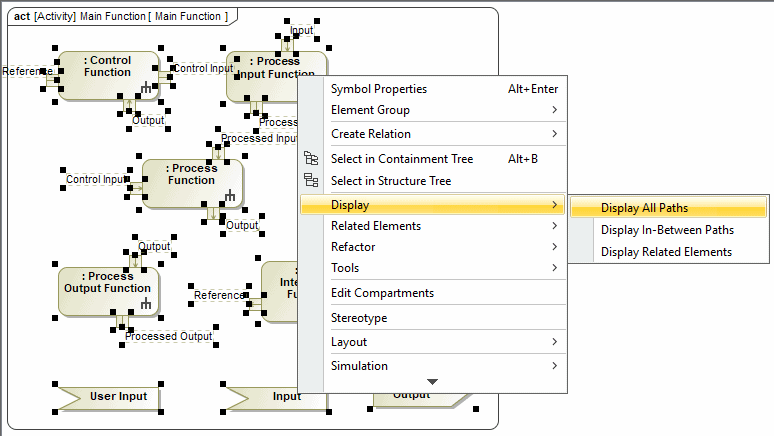Expand the Create Relation submenu arrow
Image resolution: width=774 pixels, height=436 pixels.
554,134
